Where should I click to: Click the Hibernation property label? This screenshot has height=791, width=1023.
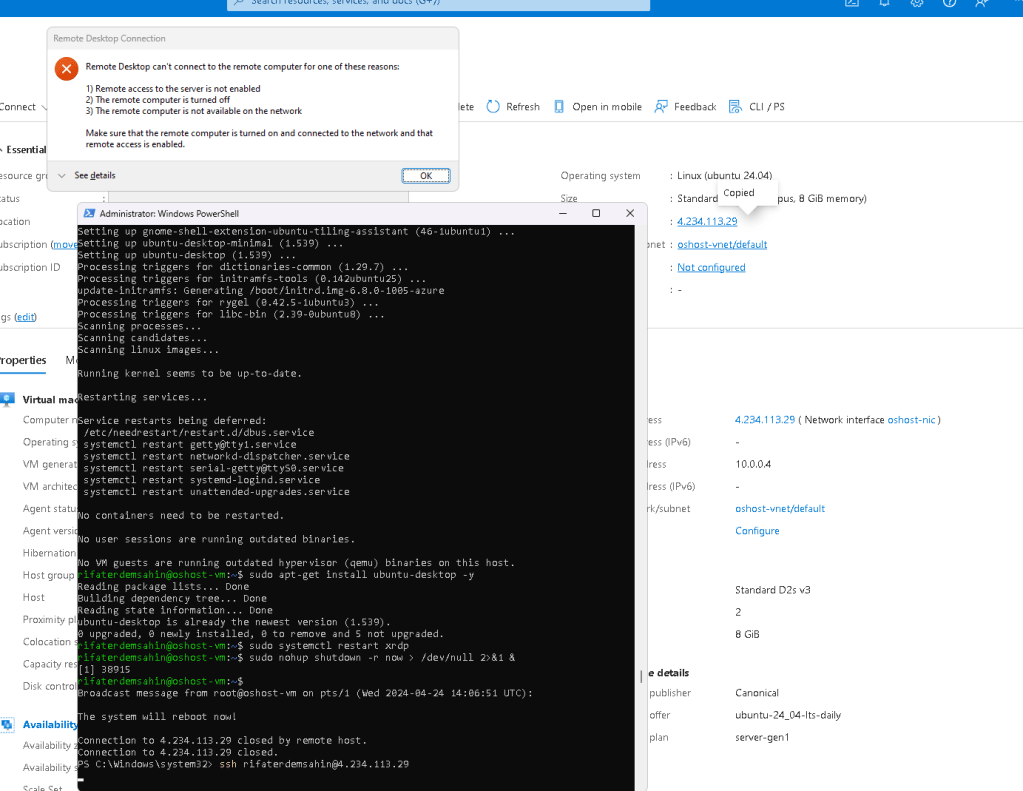[x=50, y=553]
